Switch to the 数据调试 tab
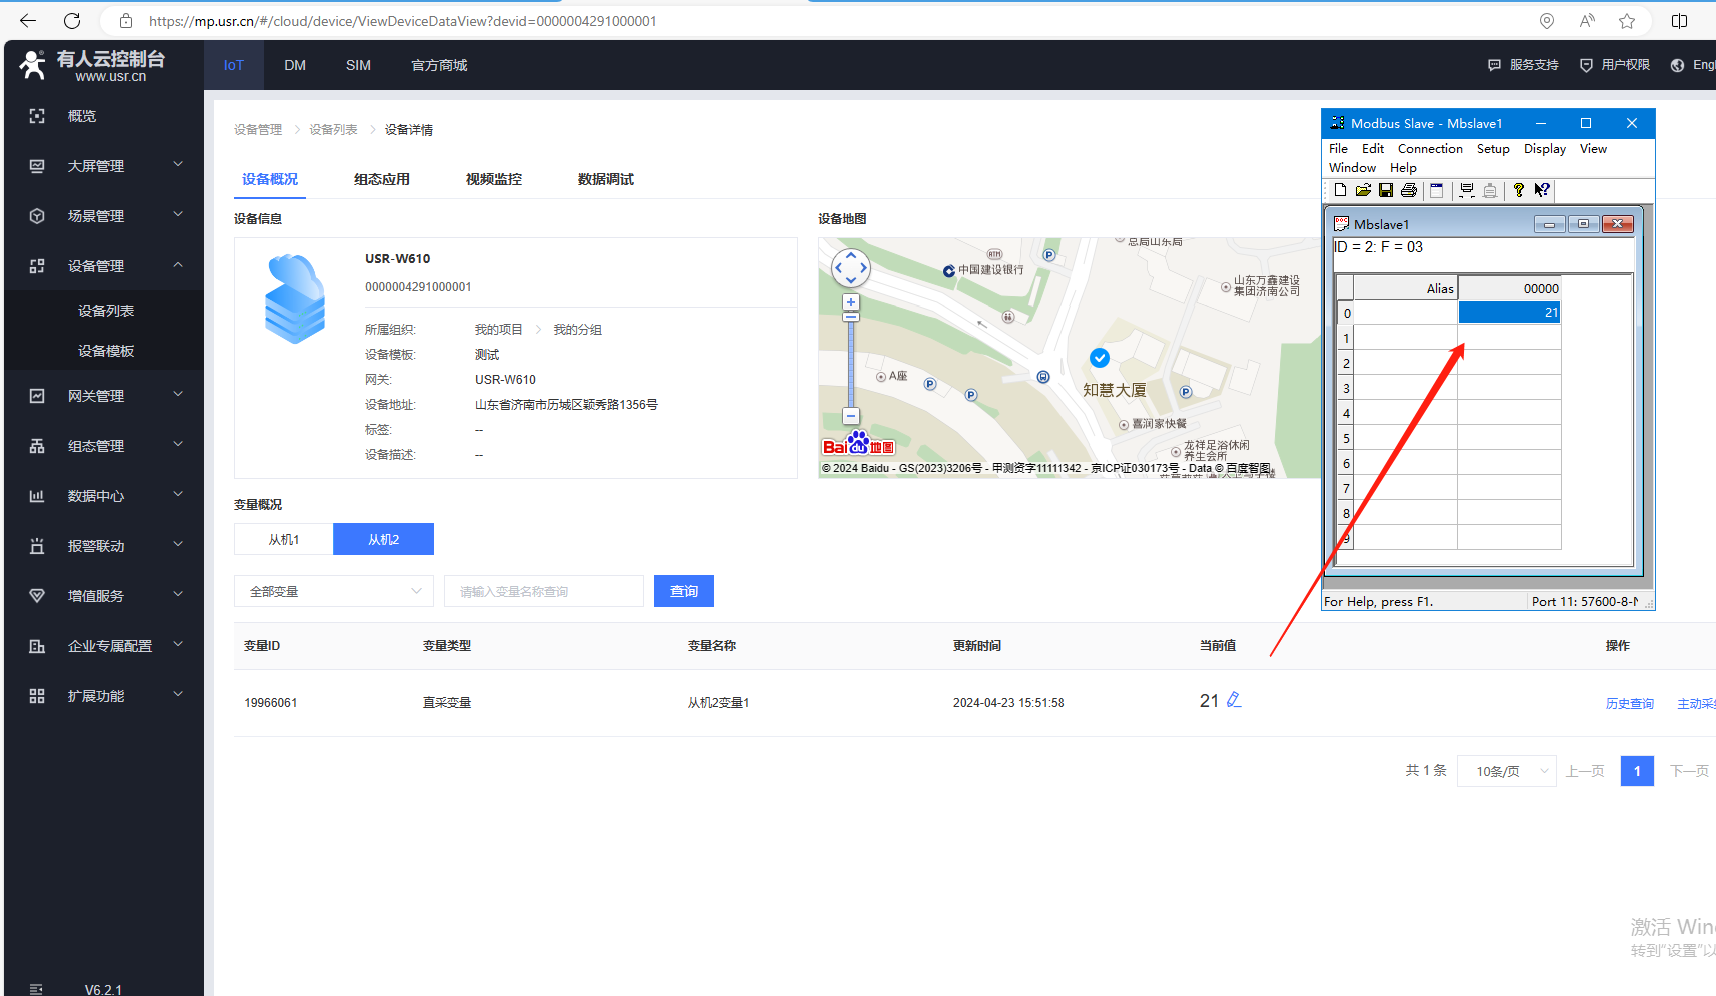Image resolution: width=1716 pixels, height=996 pixels. (605, 179)
